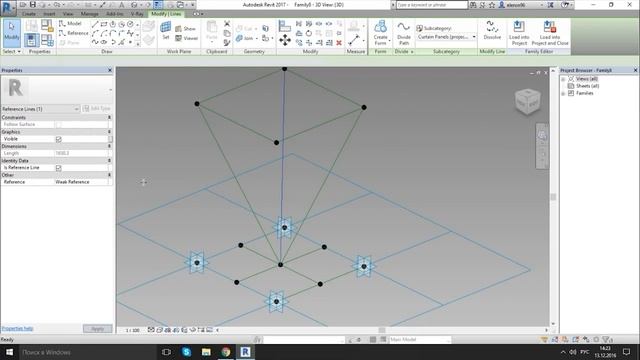Select the Reference line draw option

coord(73,33)
